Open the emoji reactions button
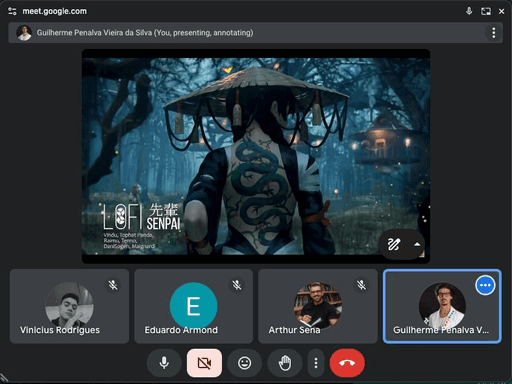 coord(245,363)
